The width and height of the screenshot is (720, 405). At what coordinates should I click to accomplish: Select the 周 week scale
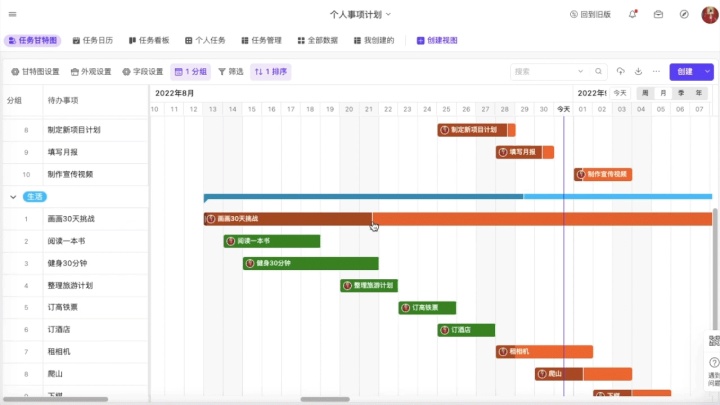[x=645, y=93]
